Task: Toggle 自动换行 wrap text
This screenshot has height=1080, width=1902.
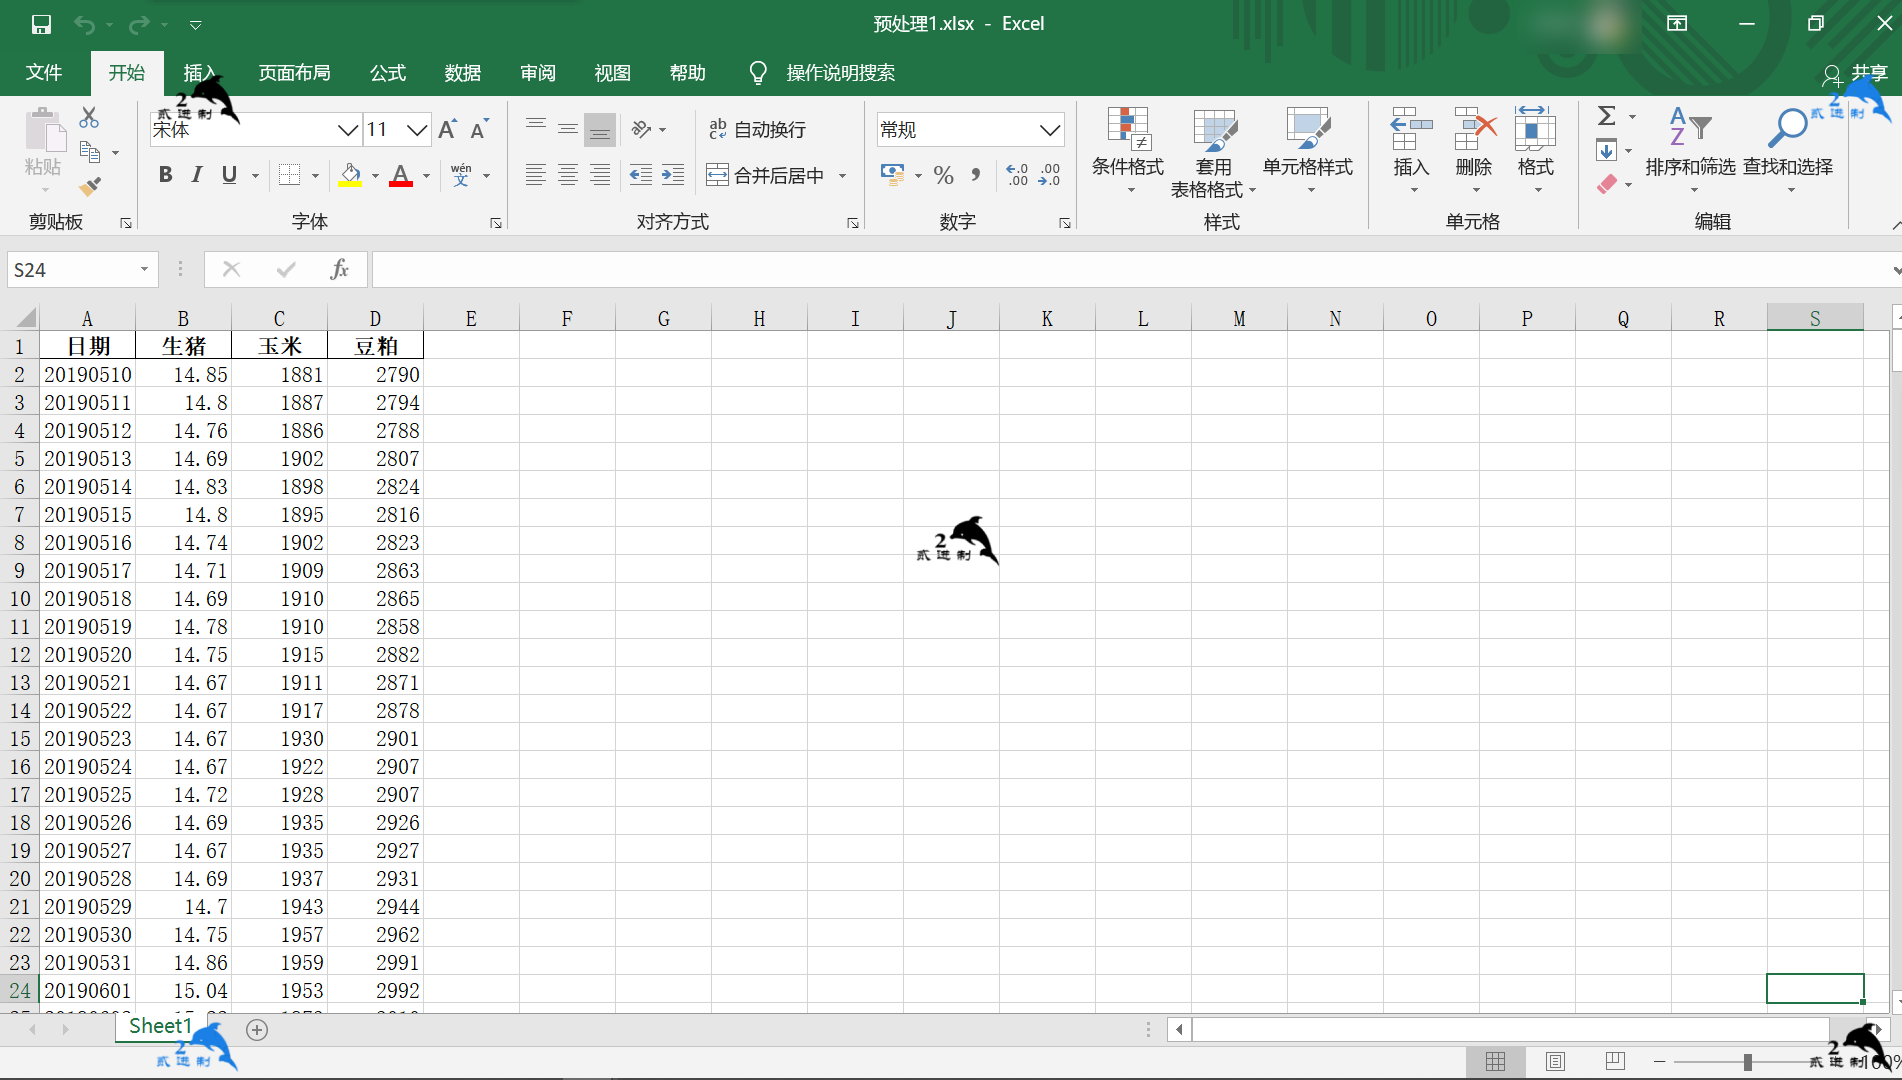Action: coord(757,129)
